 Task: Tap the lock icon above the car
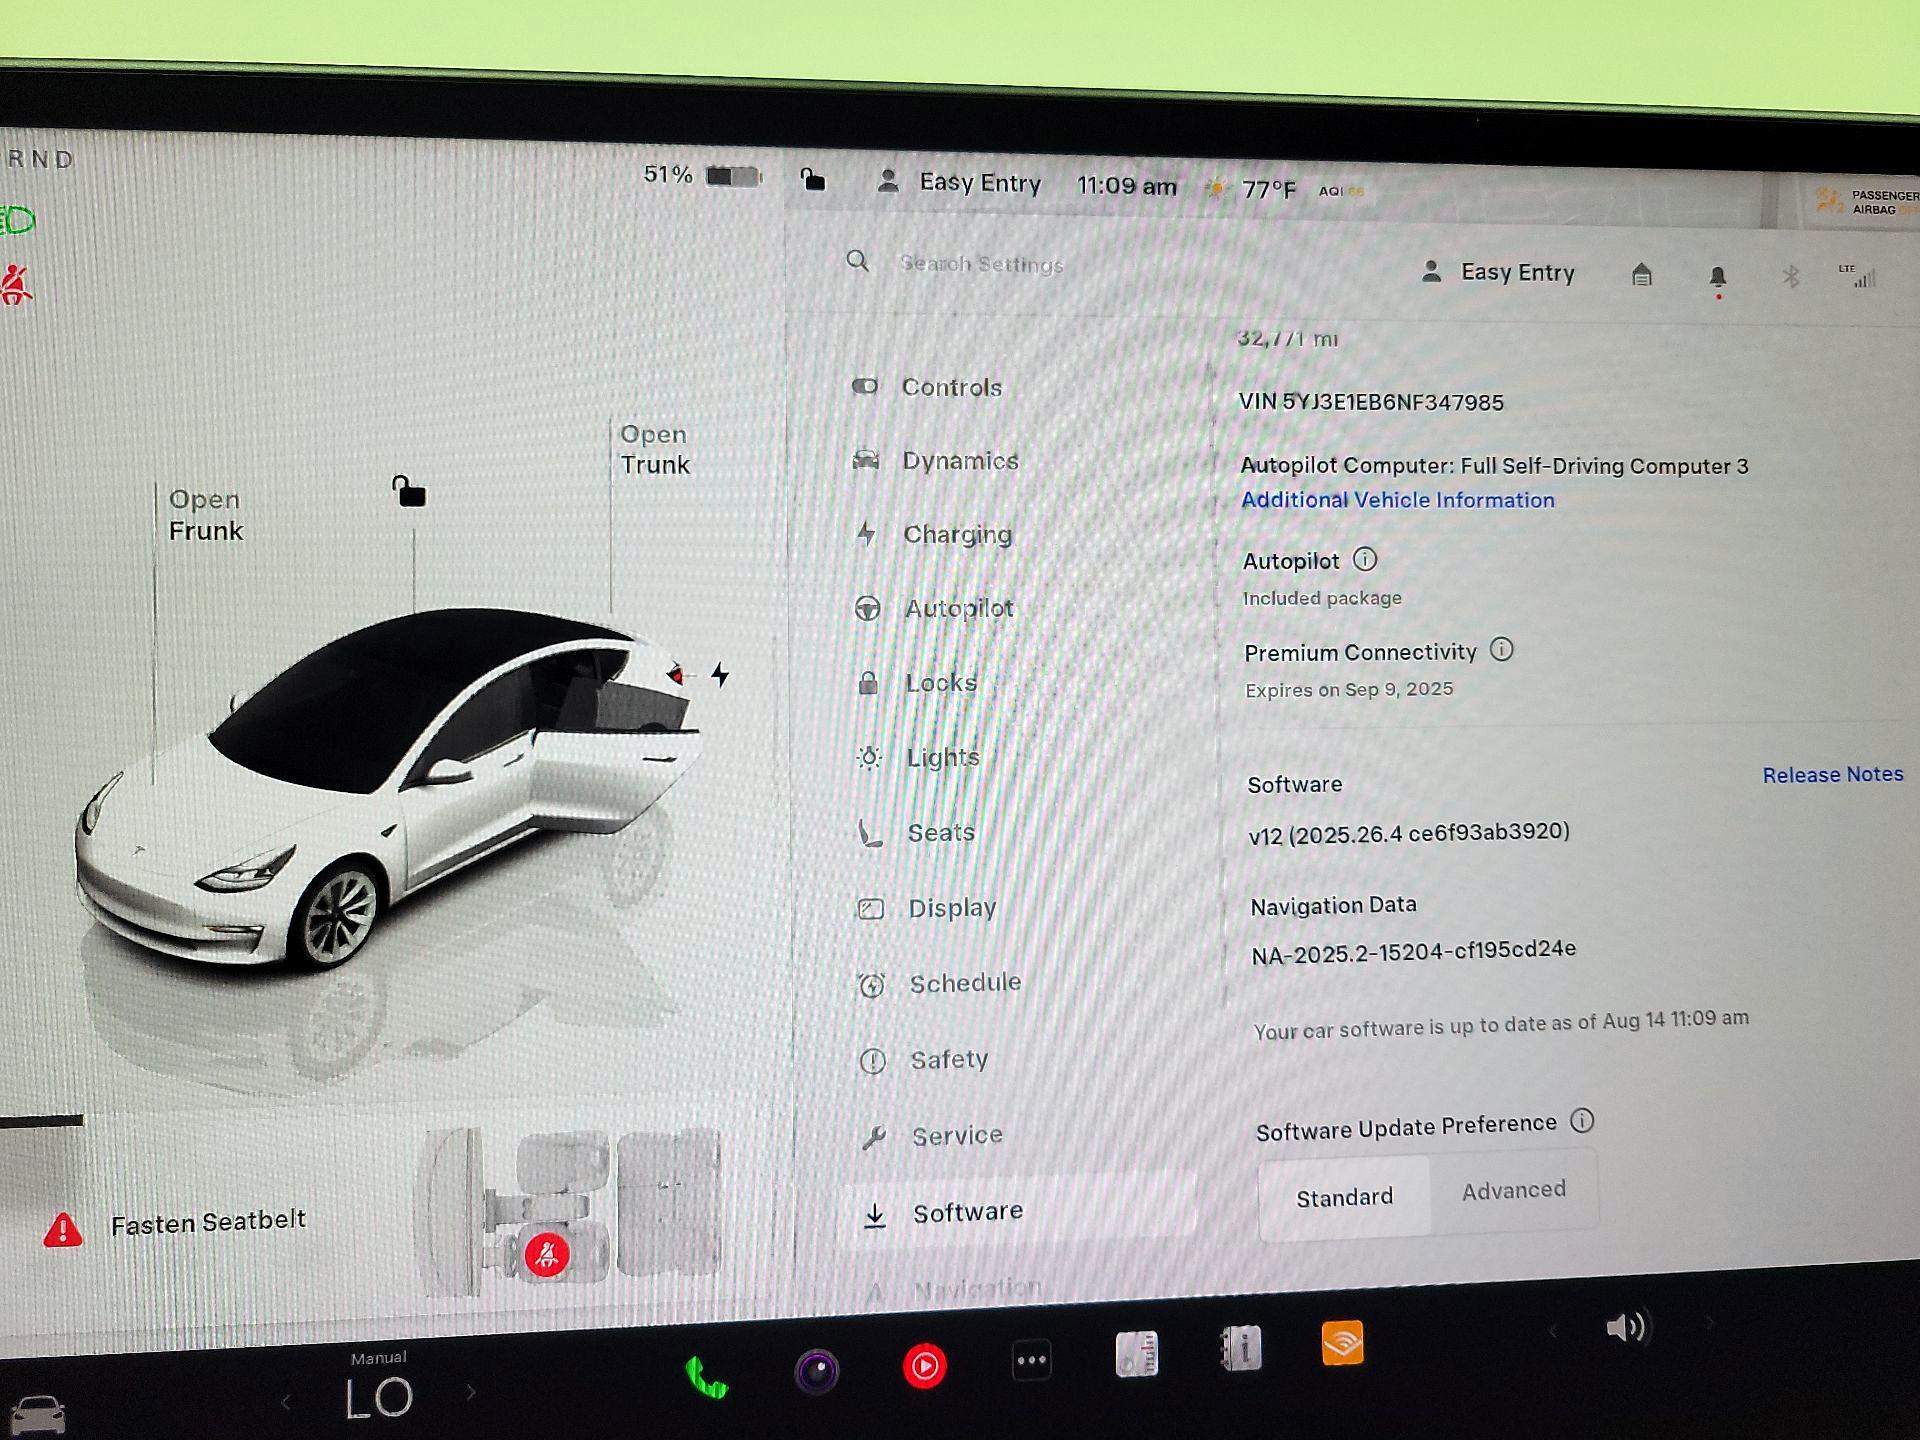pyautogui.click(x=408, y=491)
